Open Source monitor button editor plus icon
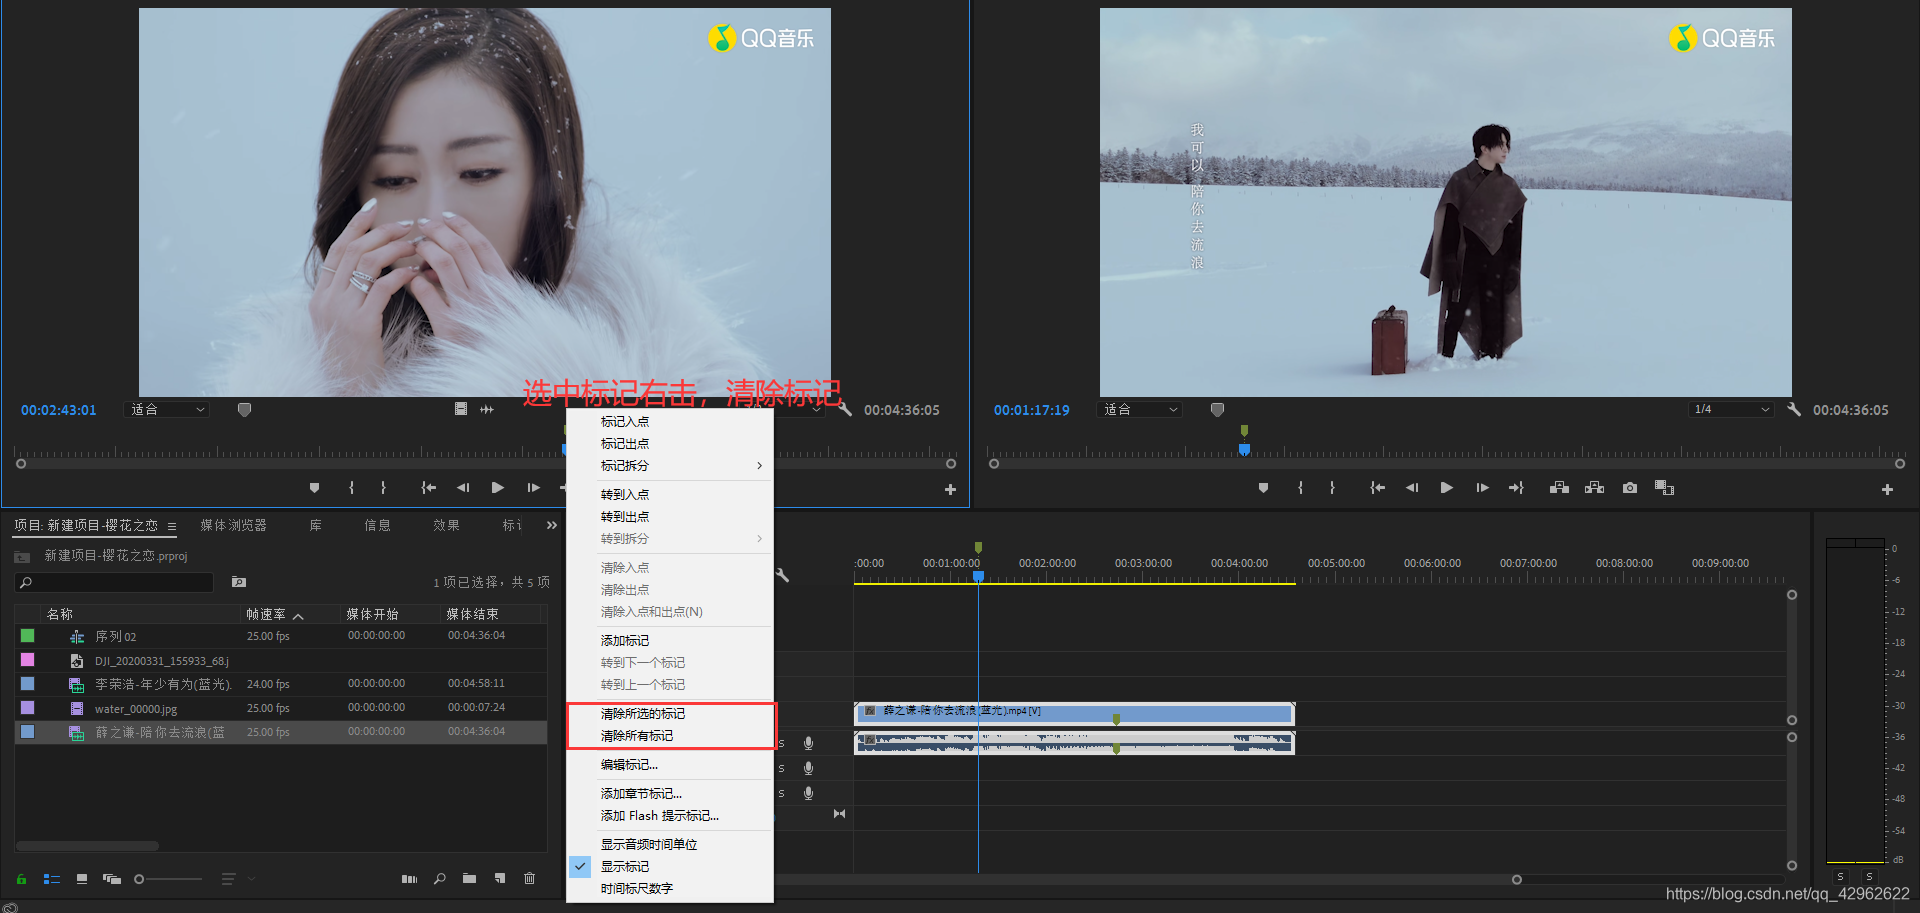1920x913 pixels. tap(950, 490)
